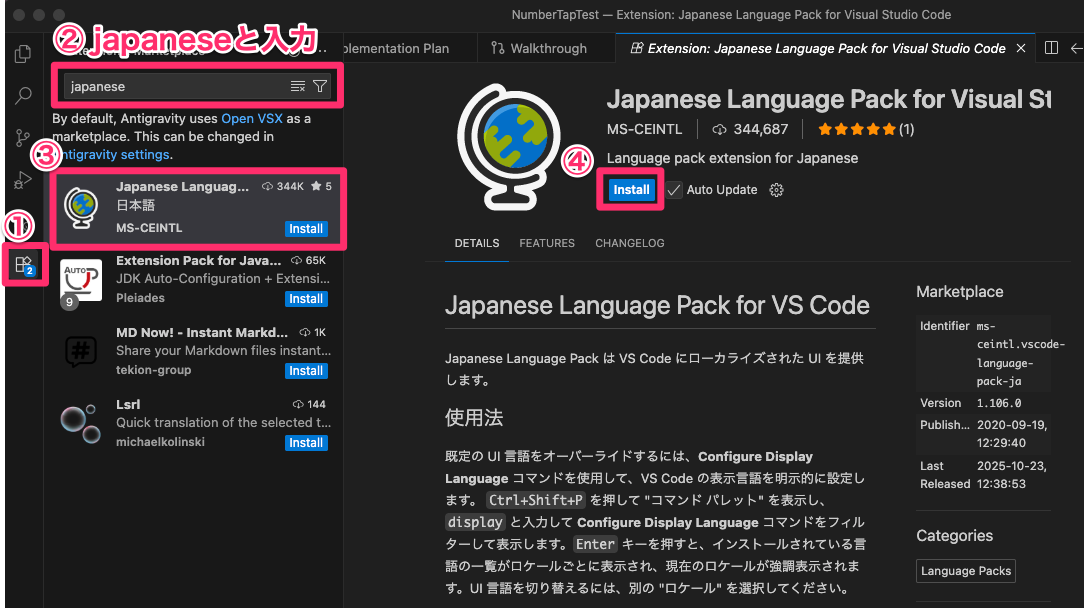This screenshot has height=608, width=1084.
Task: Click the five-star rating
Action: point(857,129)
